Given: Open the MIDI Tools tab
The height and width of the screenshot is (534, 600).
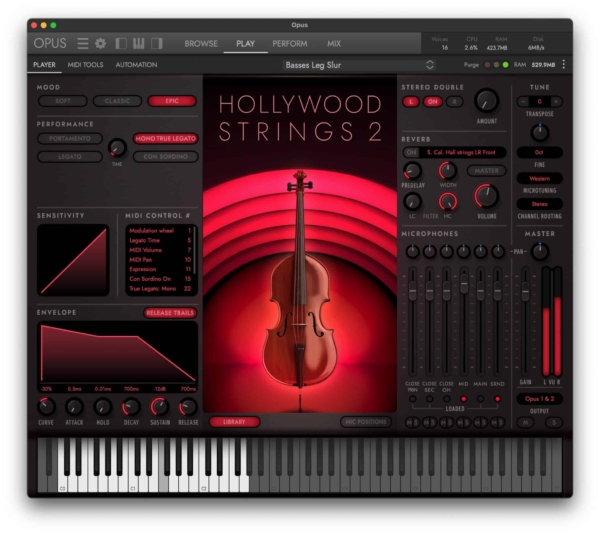Looking at the screenshot, I should 85,65.
